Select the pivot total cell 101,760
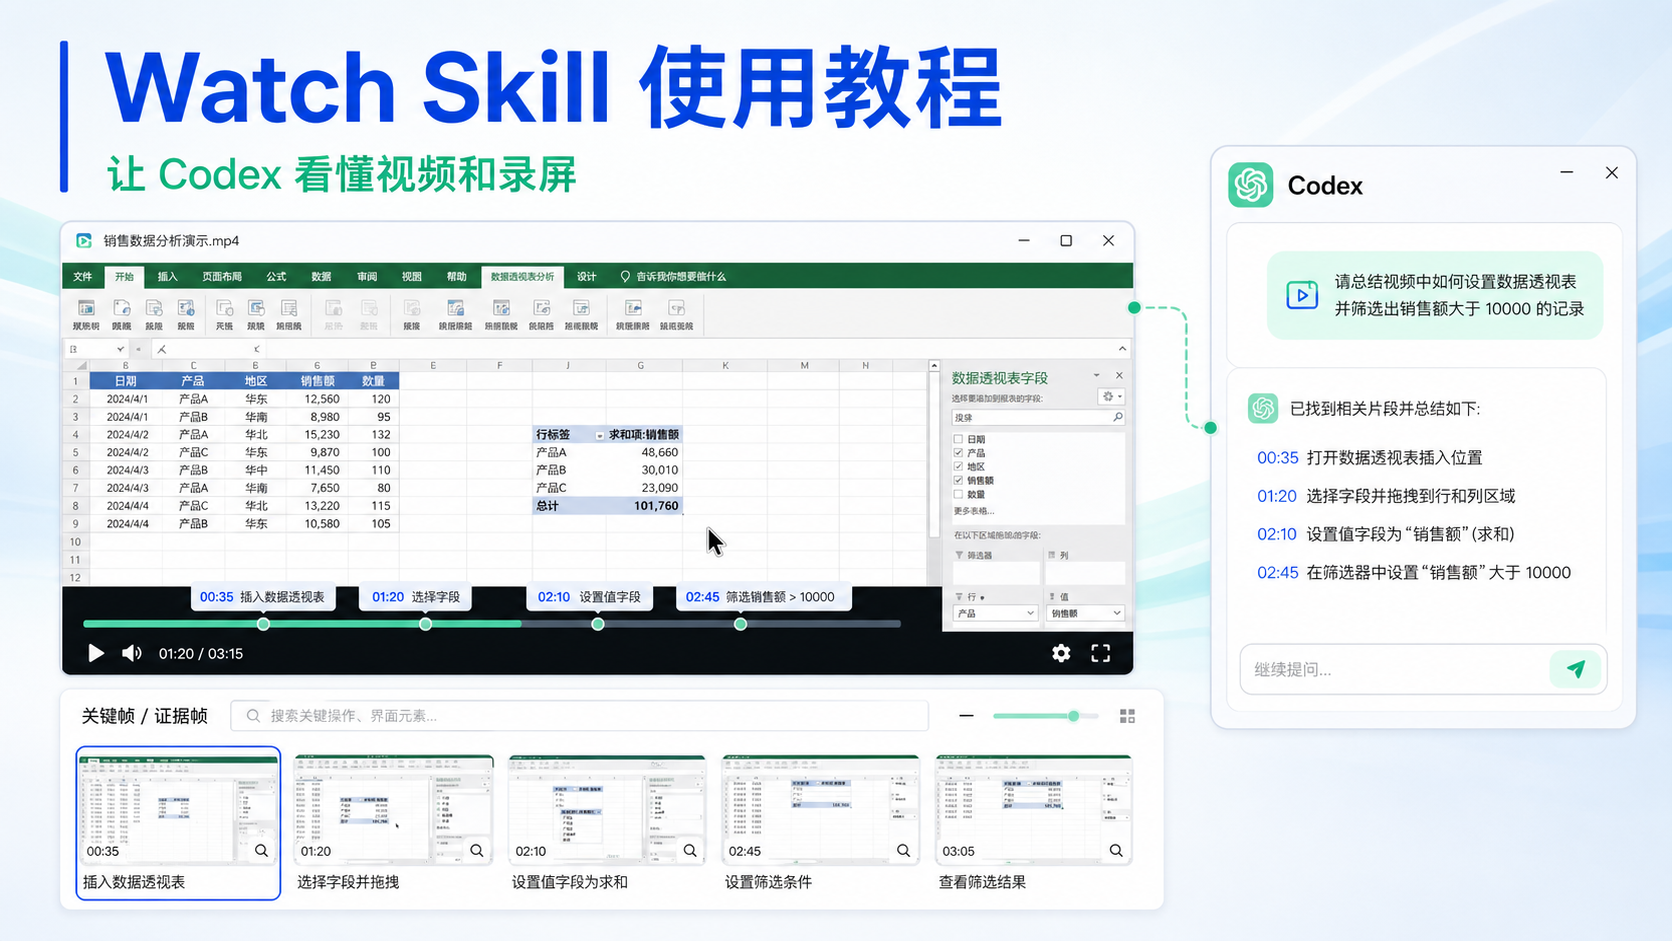 (x=643, y=506)
